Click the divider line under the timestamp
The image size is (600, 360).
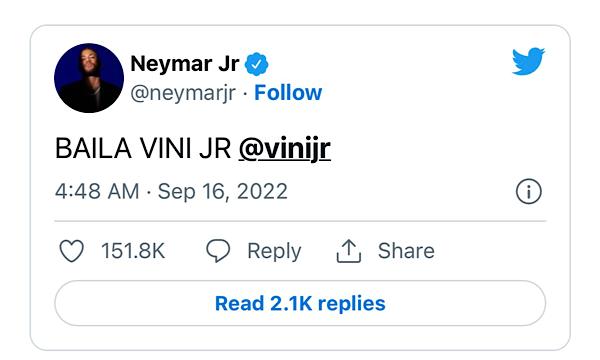tap(300, 221)
